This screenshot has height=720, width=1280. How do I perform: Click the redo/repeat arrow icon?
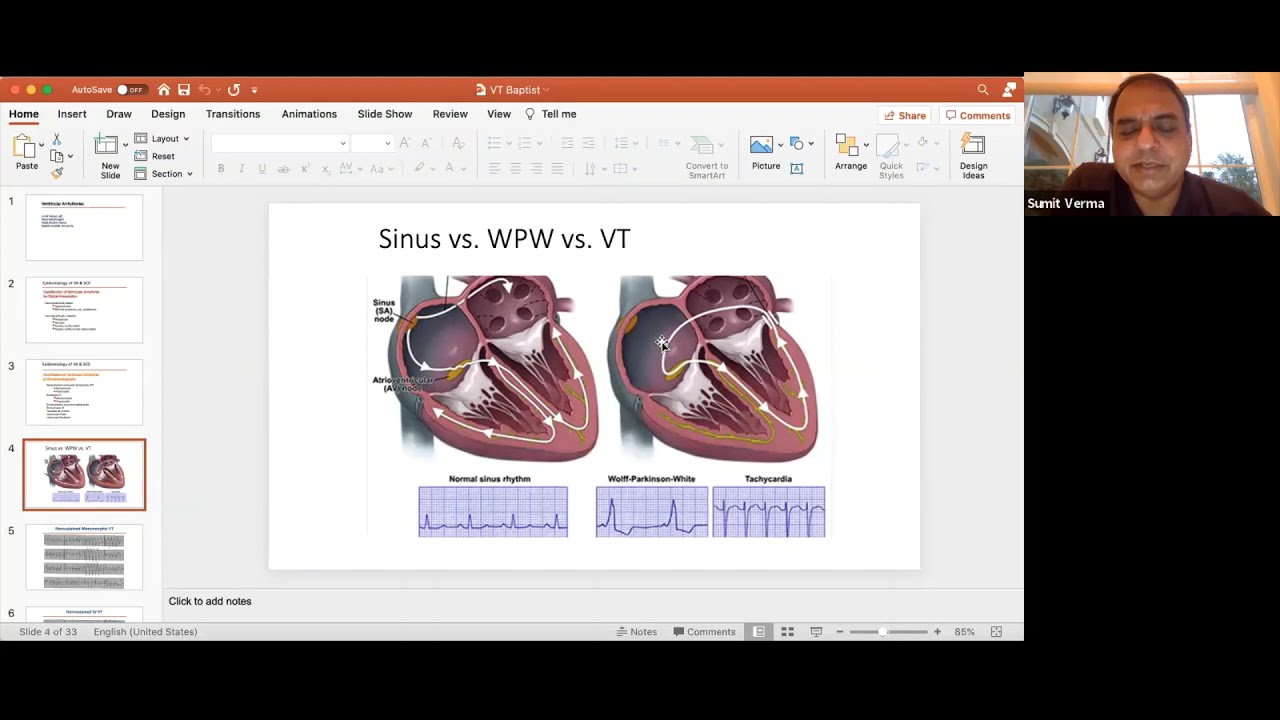tap(234, 90)
